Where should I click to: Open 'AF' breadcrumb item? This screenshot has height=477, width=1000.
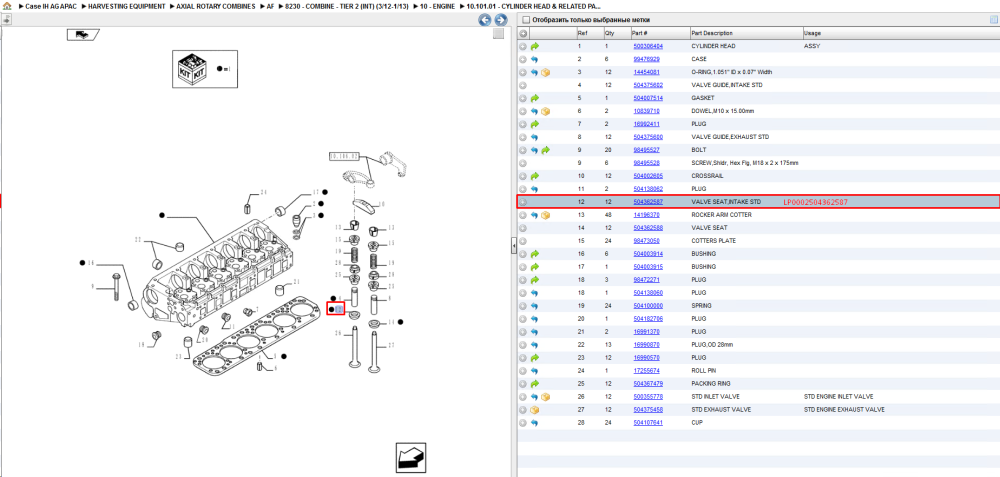click(x=270, y=6)
